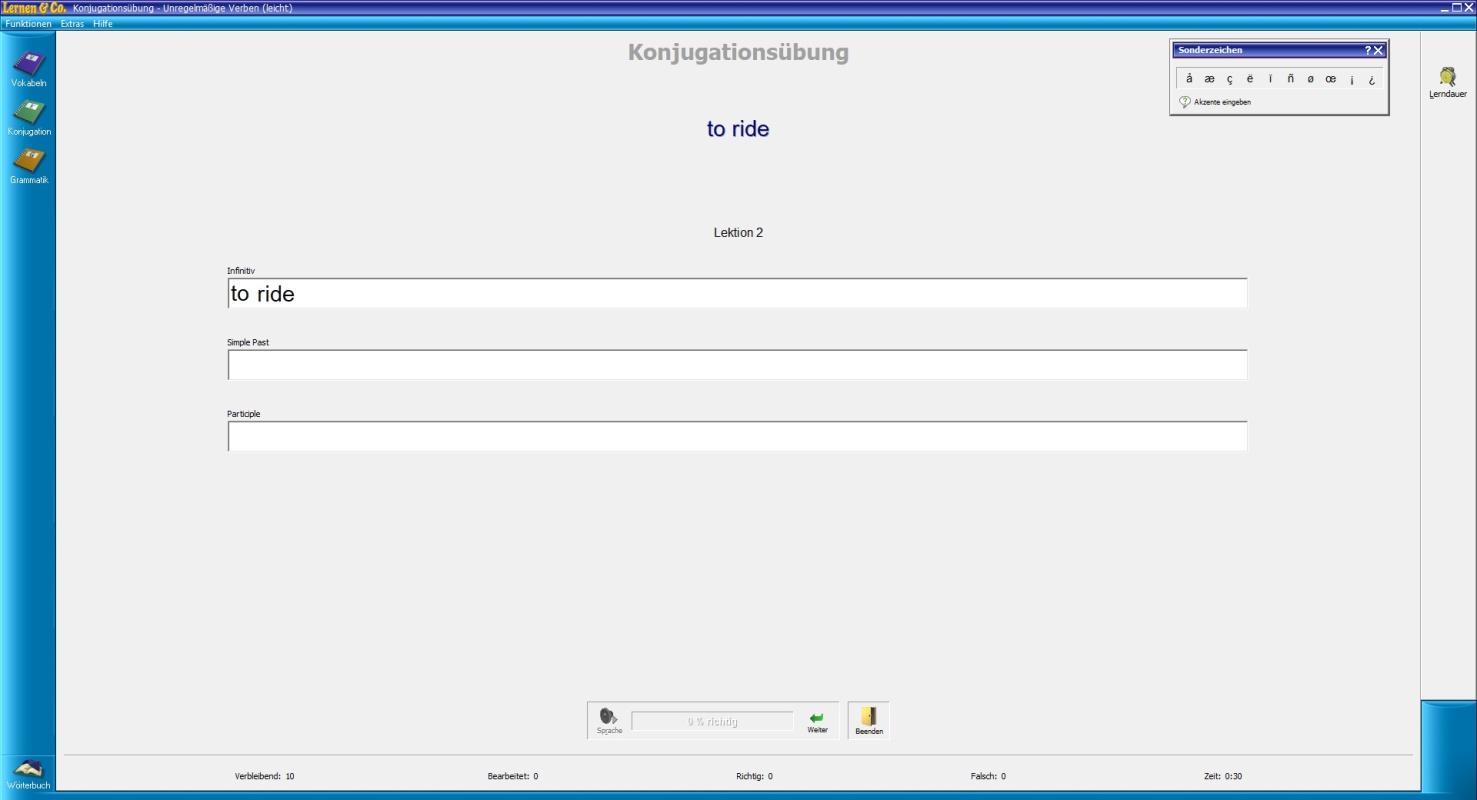Image resolution: width=1477 pixels, height=800 pixels.
Task: Open the Funktionen menu
Action: coord(28,24)
